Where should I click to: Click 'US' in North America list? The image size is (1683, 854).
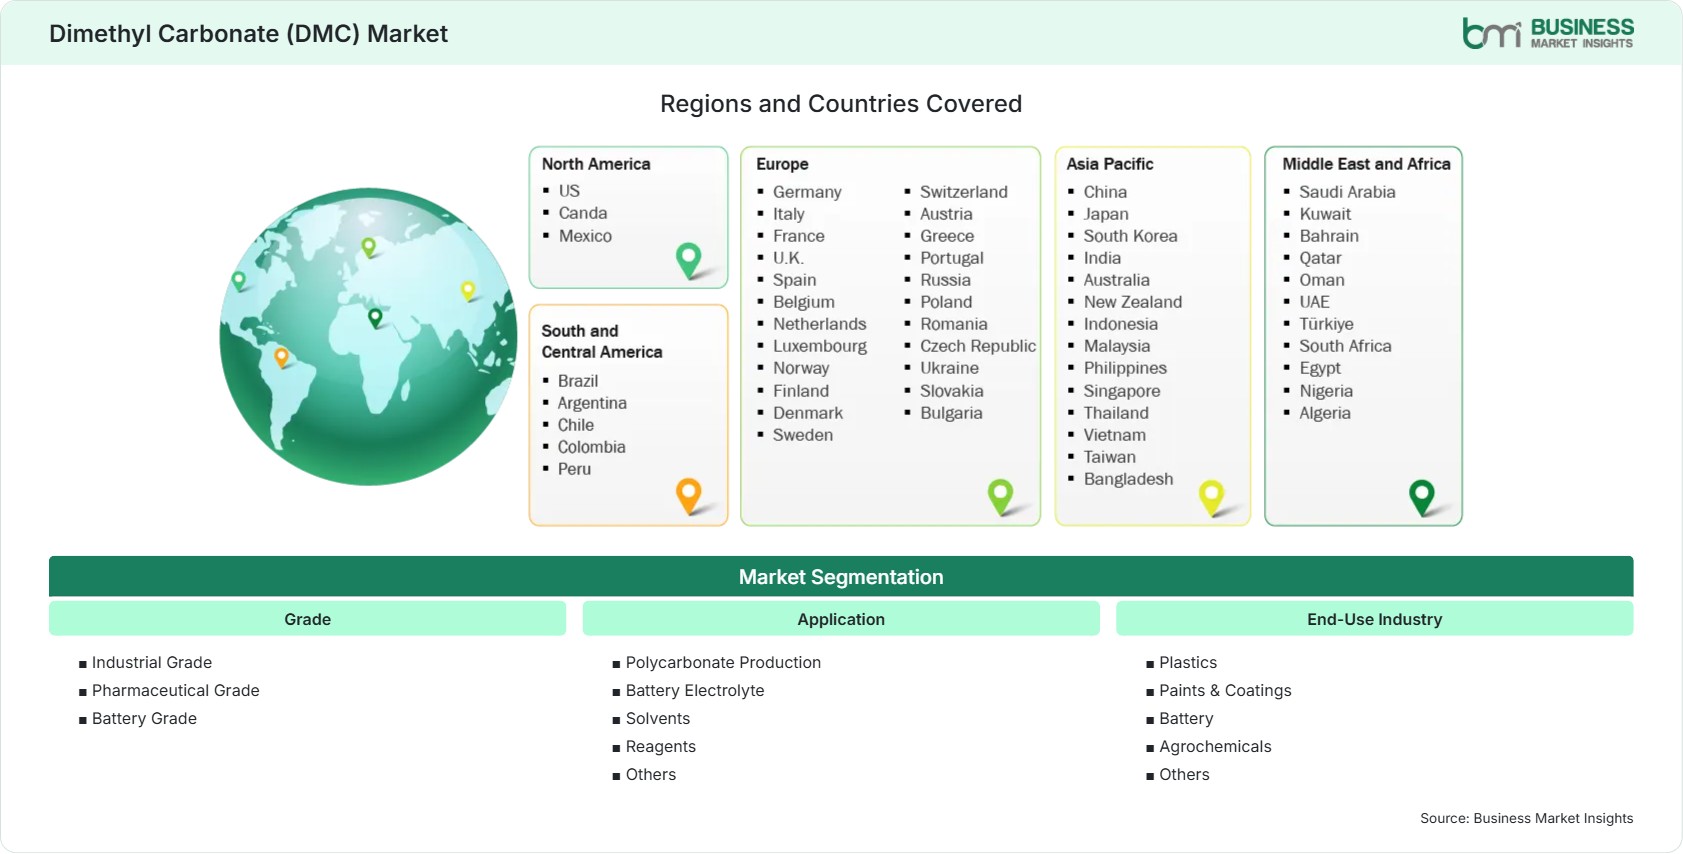tap(569, 191)
